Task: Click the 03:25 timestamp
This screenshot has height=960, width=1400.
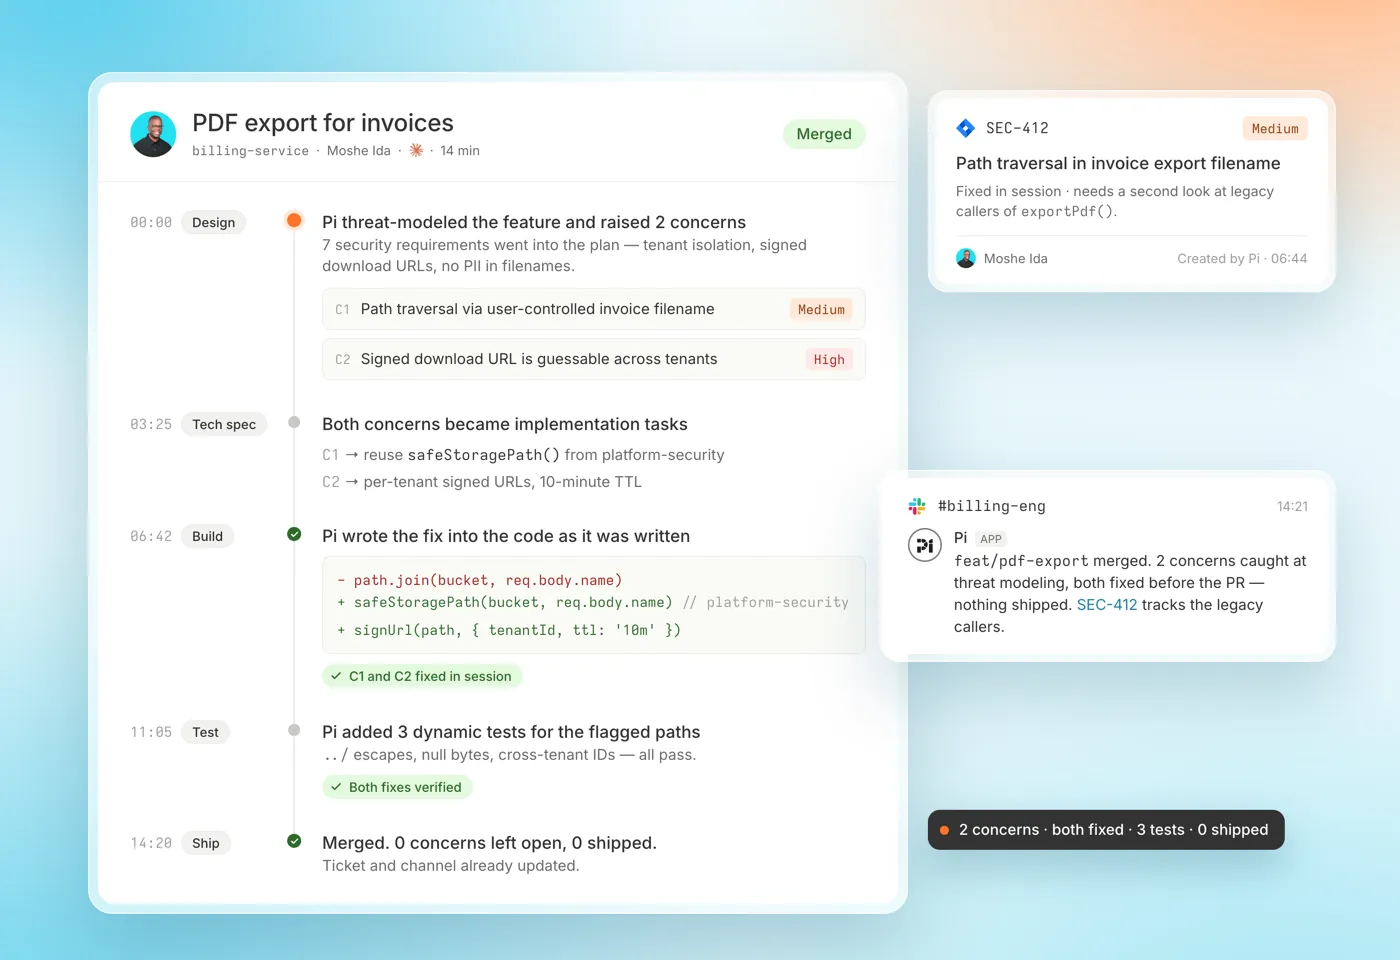Action: click(151, 424)
